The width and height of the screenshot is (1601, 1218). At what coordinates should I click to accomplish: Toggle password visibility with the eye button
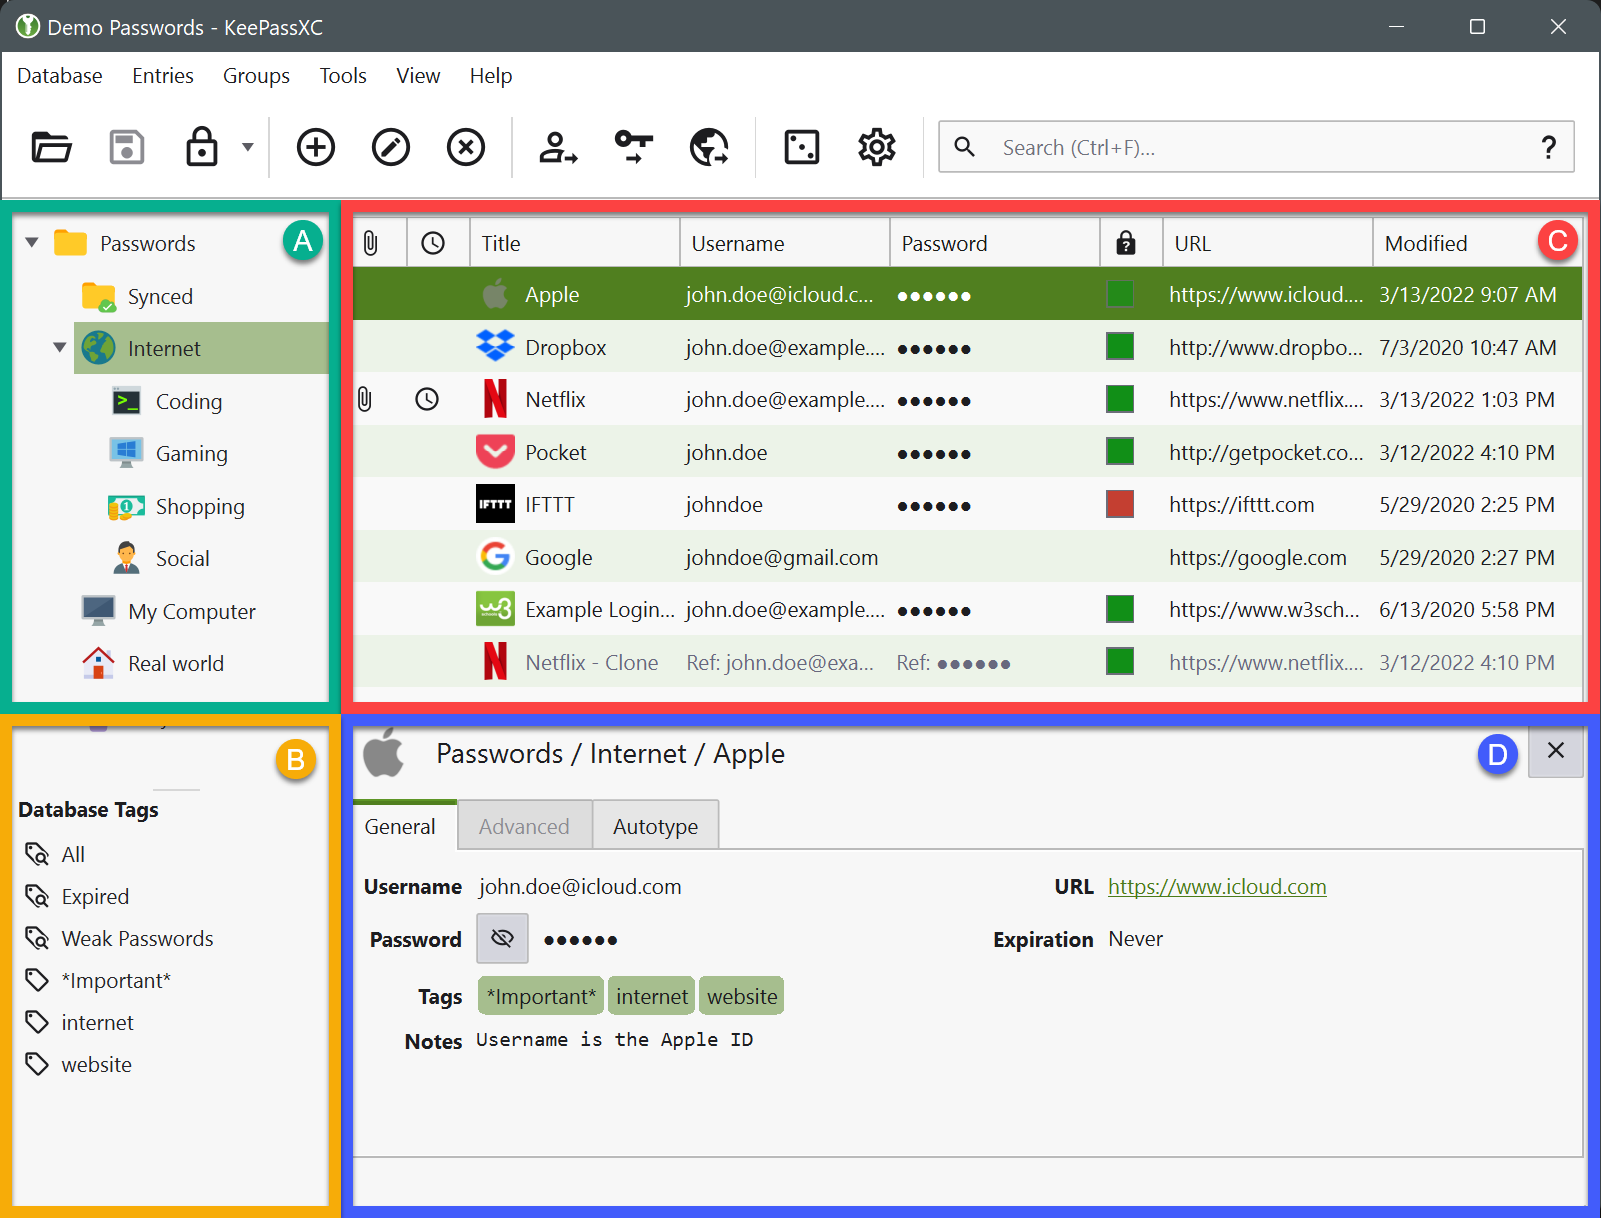502,938
